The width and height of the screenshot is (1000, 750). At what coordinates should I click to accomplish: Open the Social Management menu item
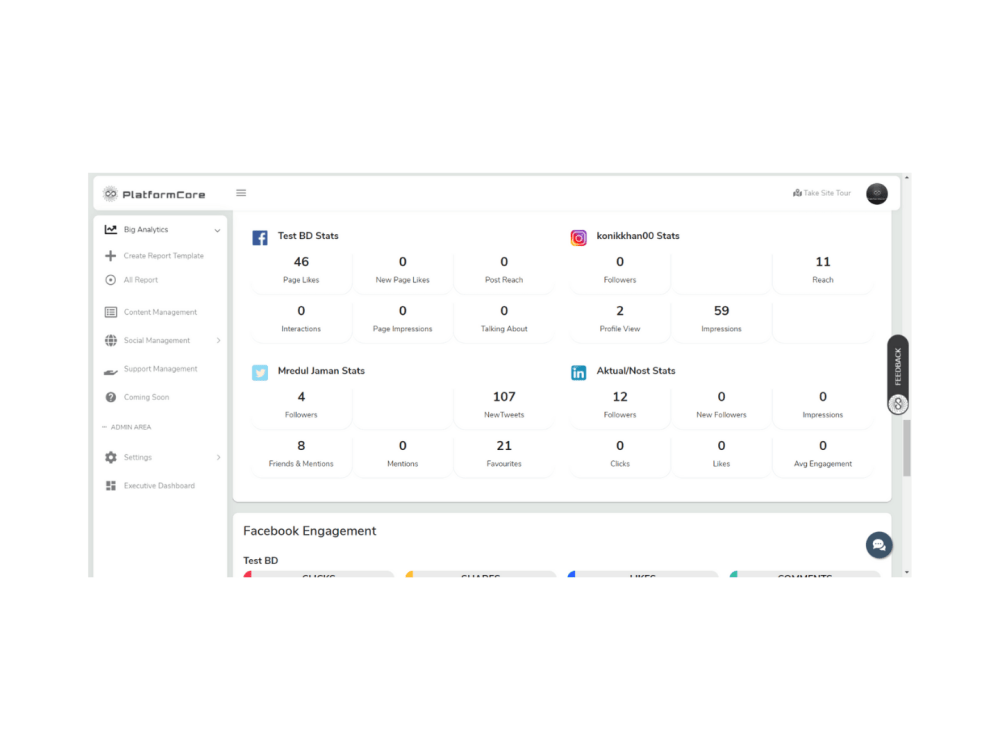157,341
